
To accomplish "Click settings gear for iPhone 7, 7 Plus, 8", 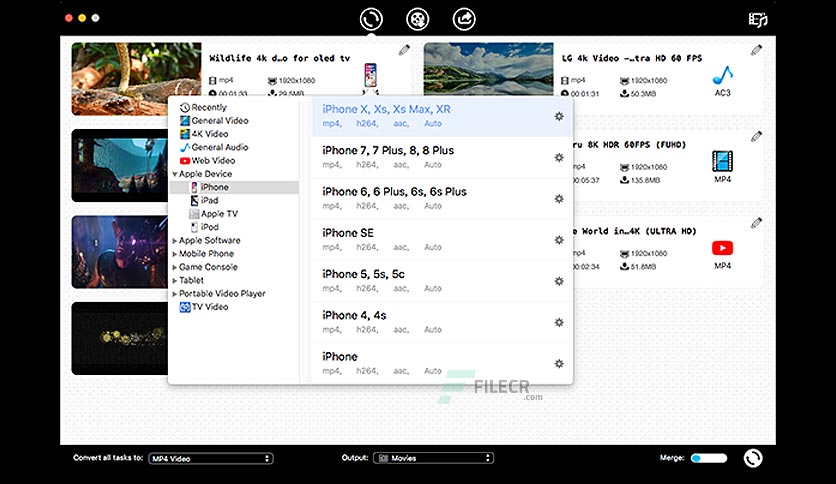I will [x=559, y=157].
